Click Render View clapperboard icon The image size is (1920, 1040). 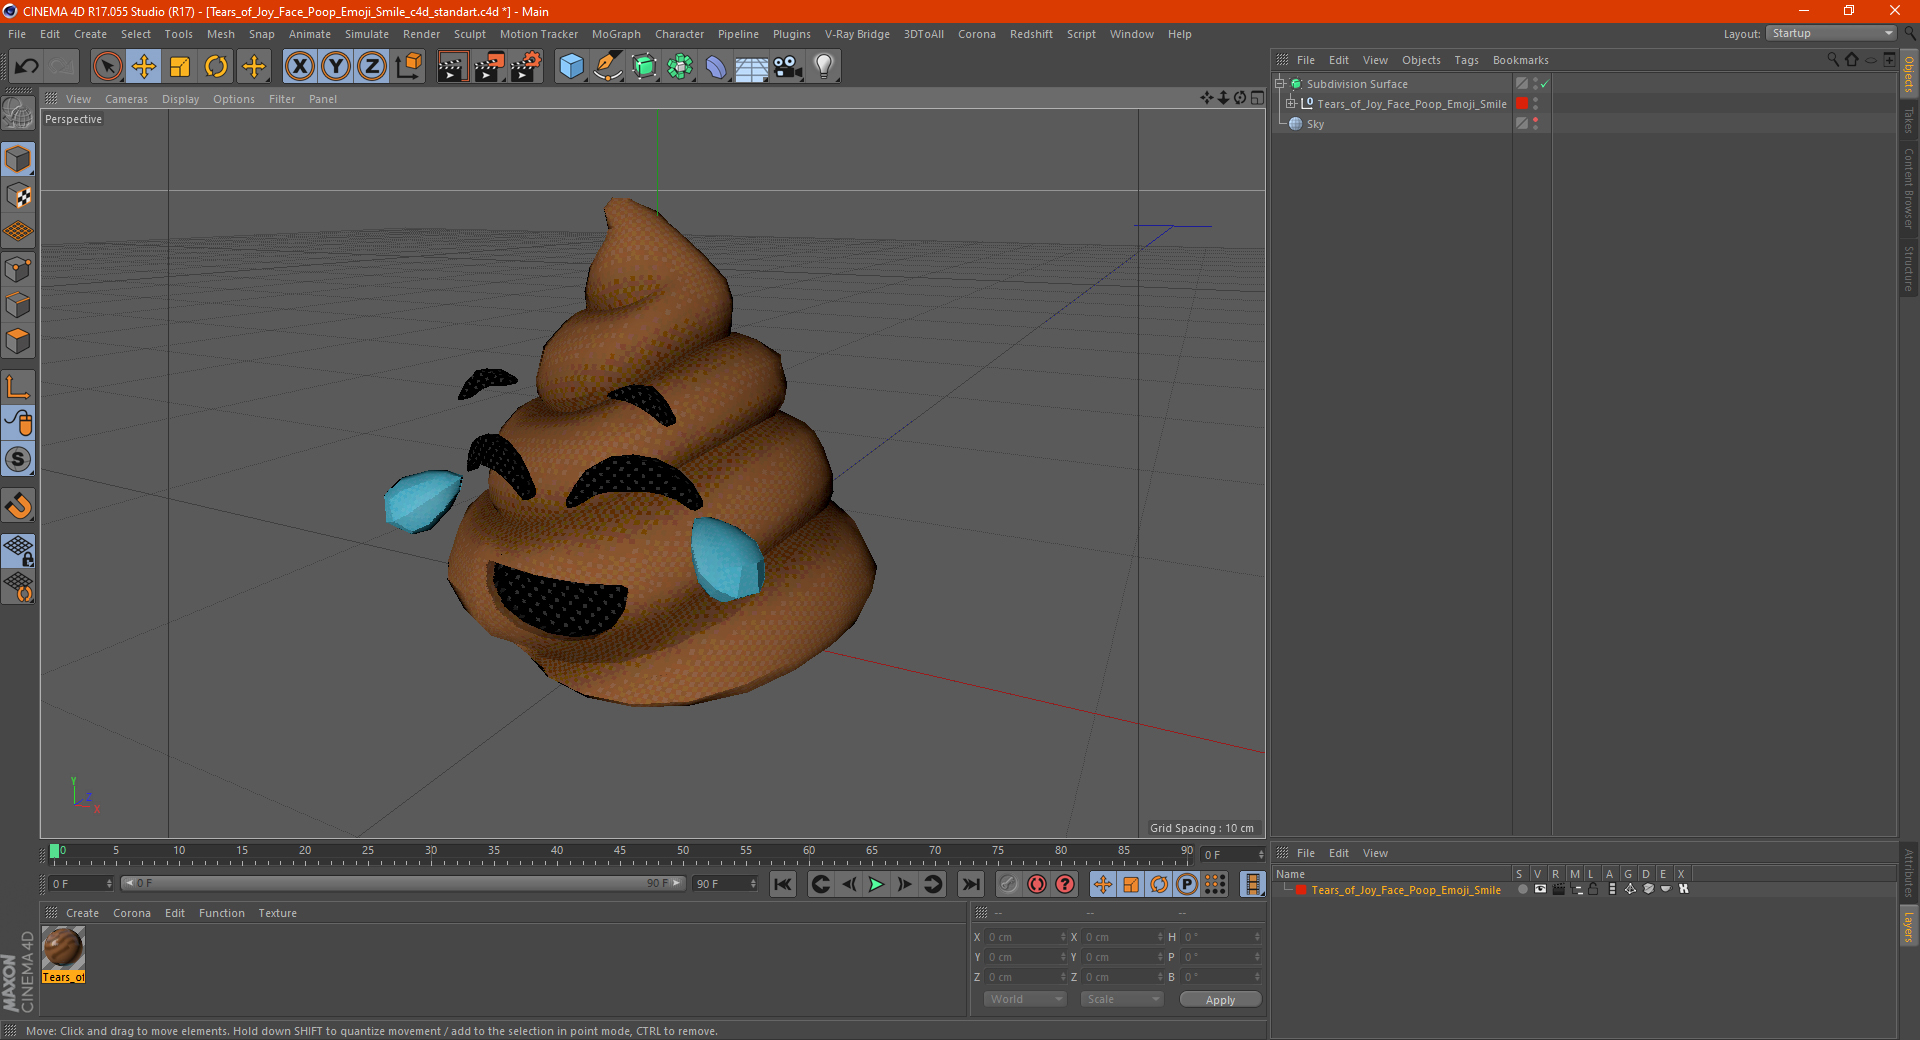coord(452,67)
